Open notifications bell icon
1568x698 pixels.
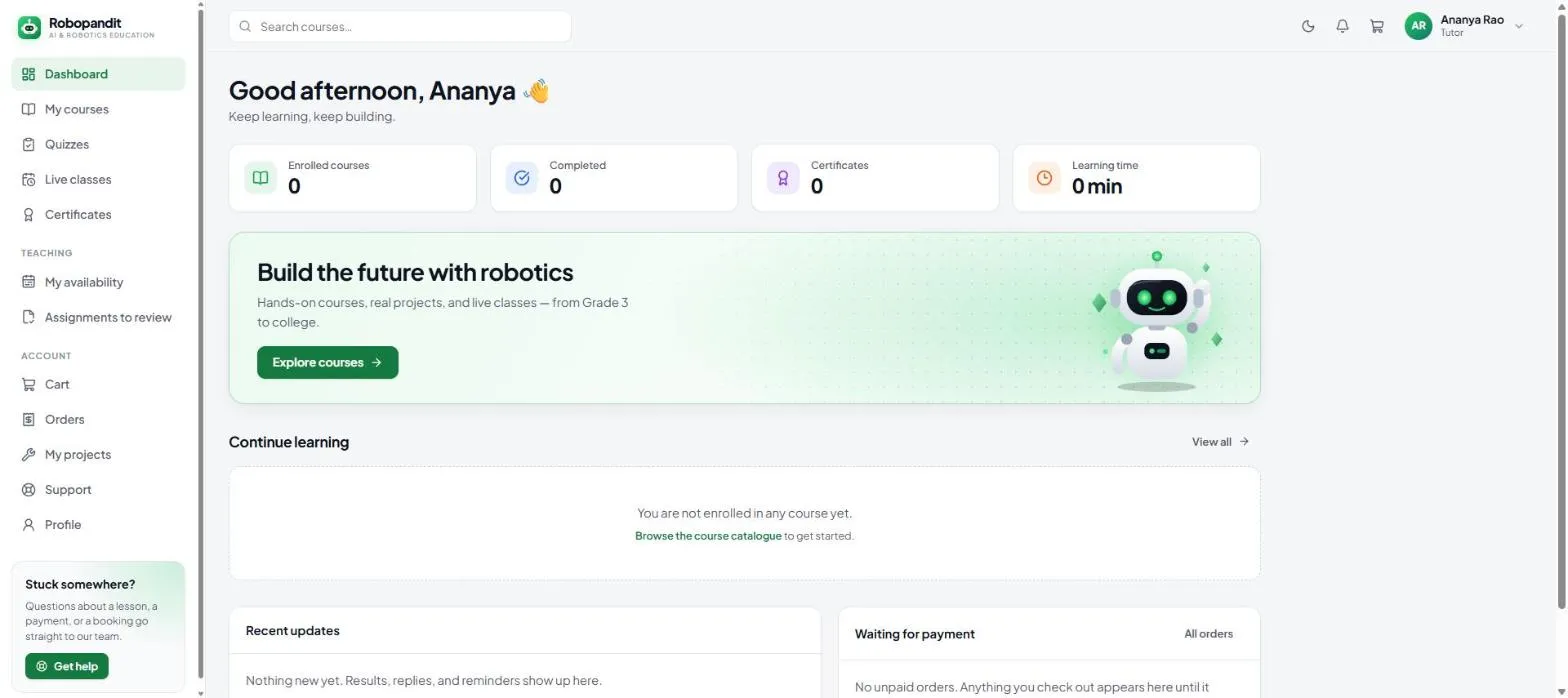coord(1342,27)
